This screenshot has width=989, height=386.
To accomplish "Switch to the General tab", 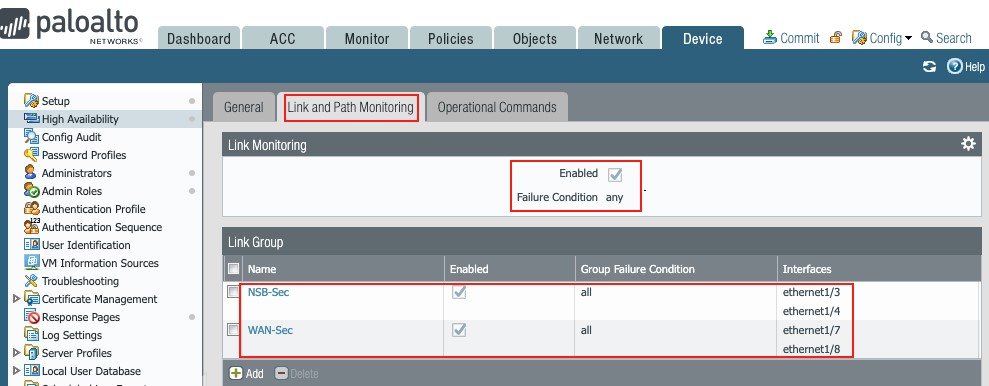I will 243,107.
